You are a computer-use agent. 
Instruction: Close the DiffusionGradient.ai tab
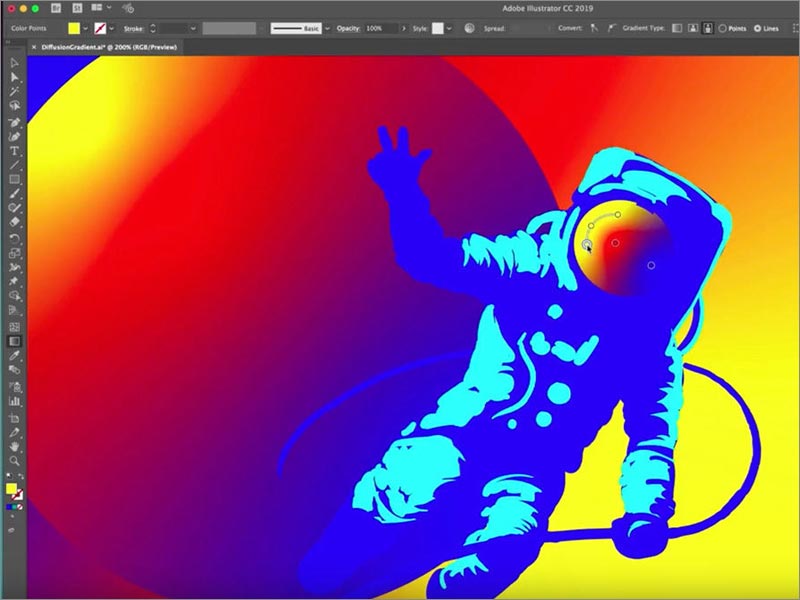35,47
